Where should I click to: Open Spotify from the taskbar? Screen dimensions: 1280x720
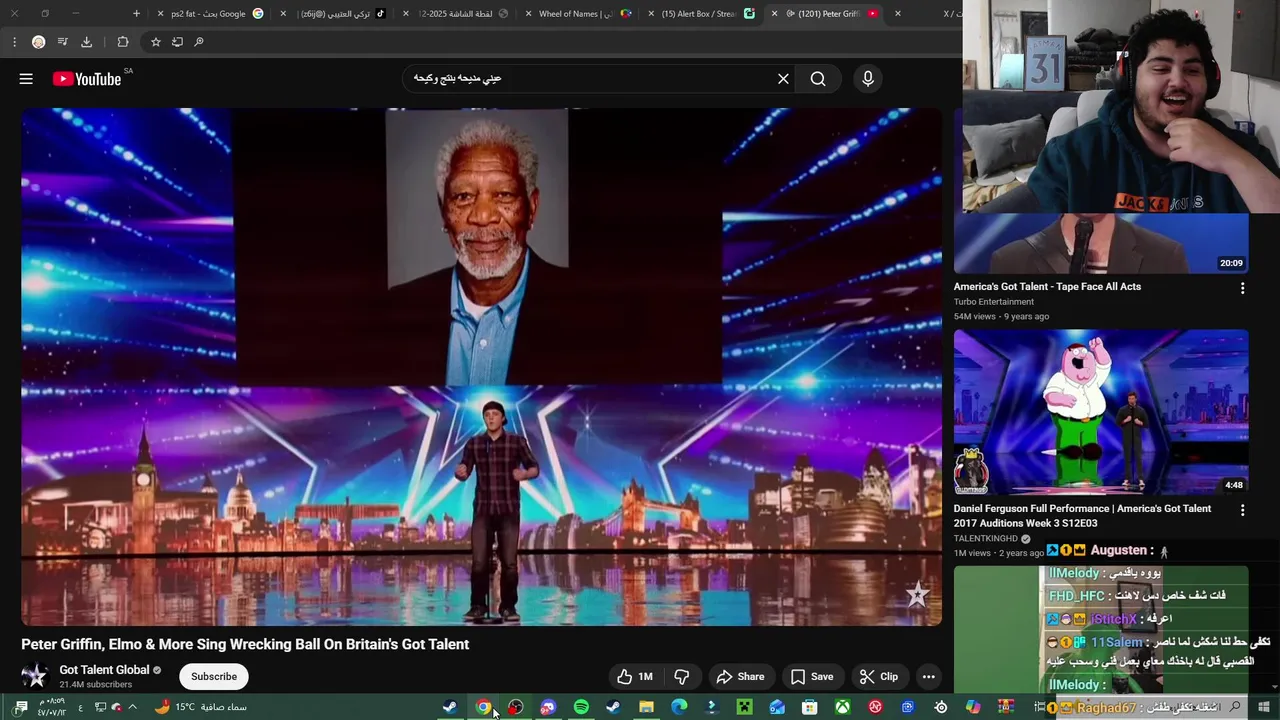pyautogui.click(x=581, y=707)
